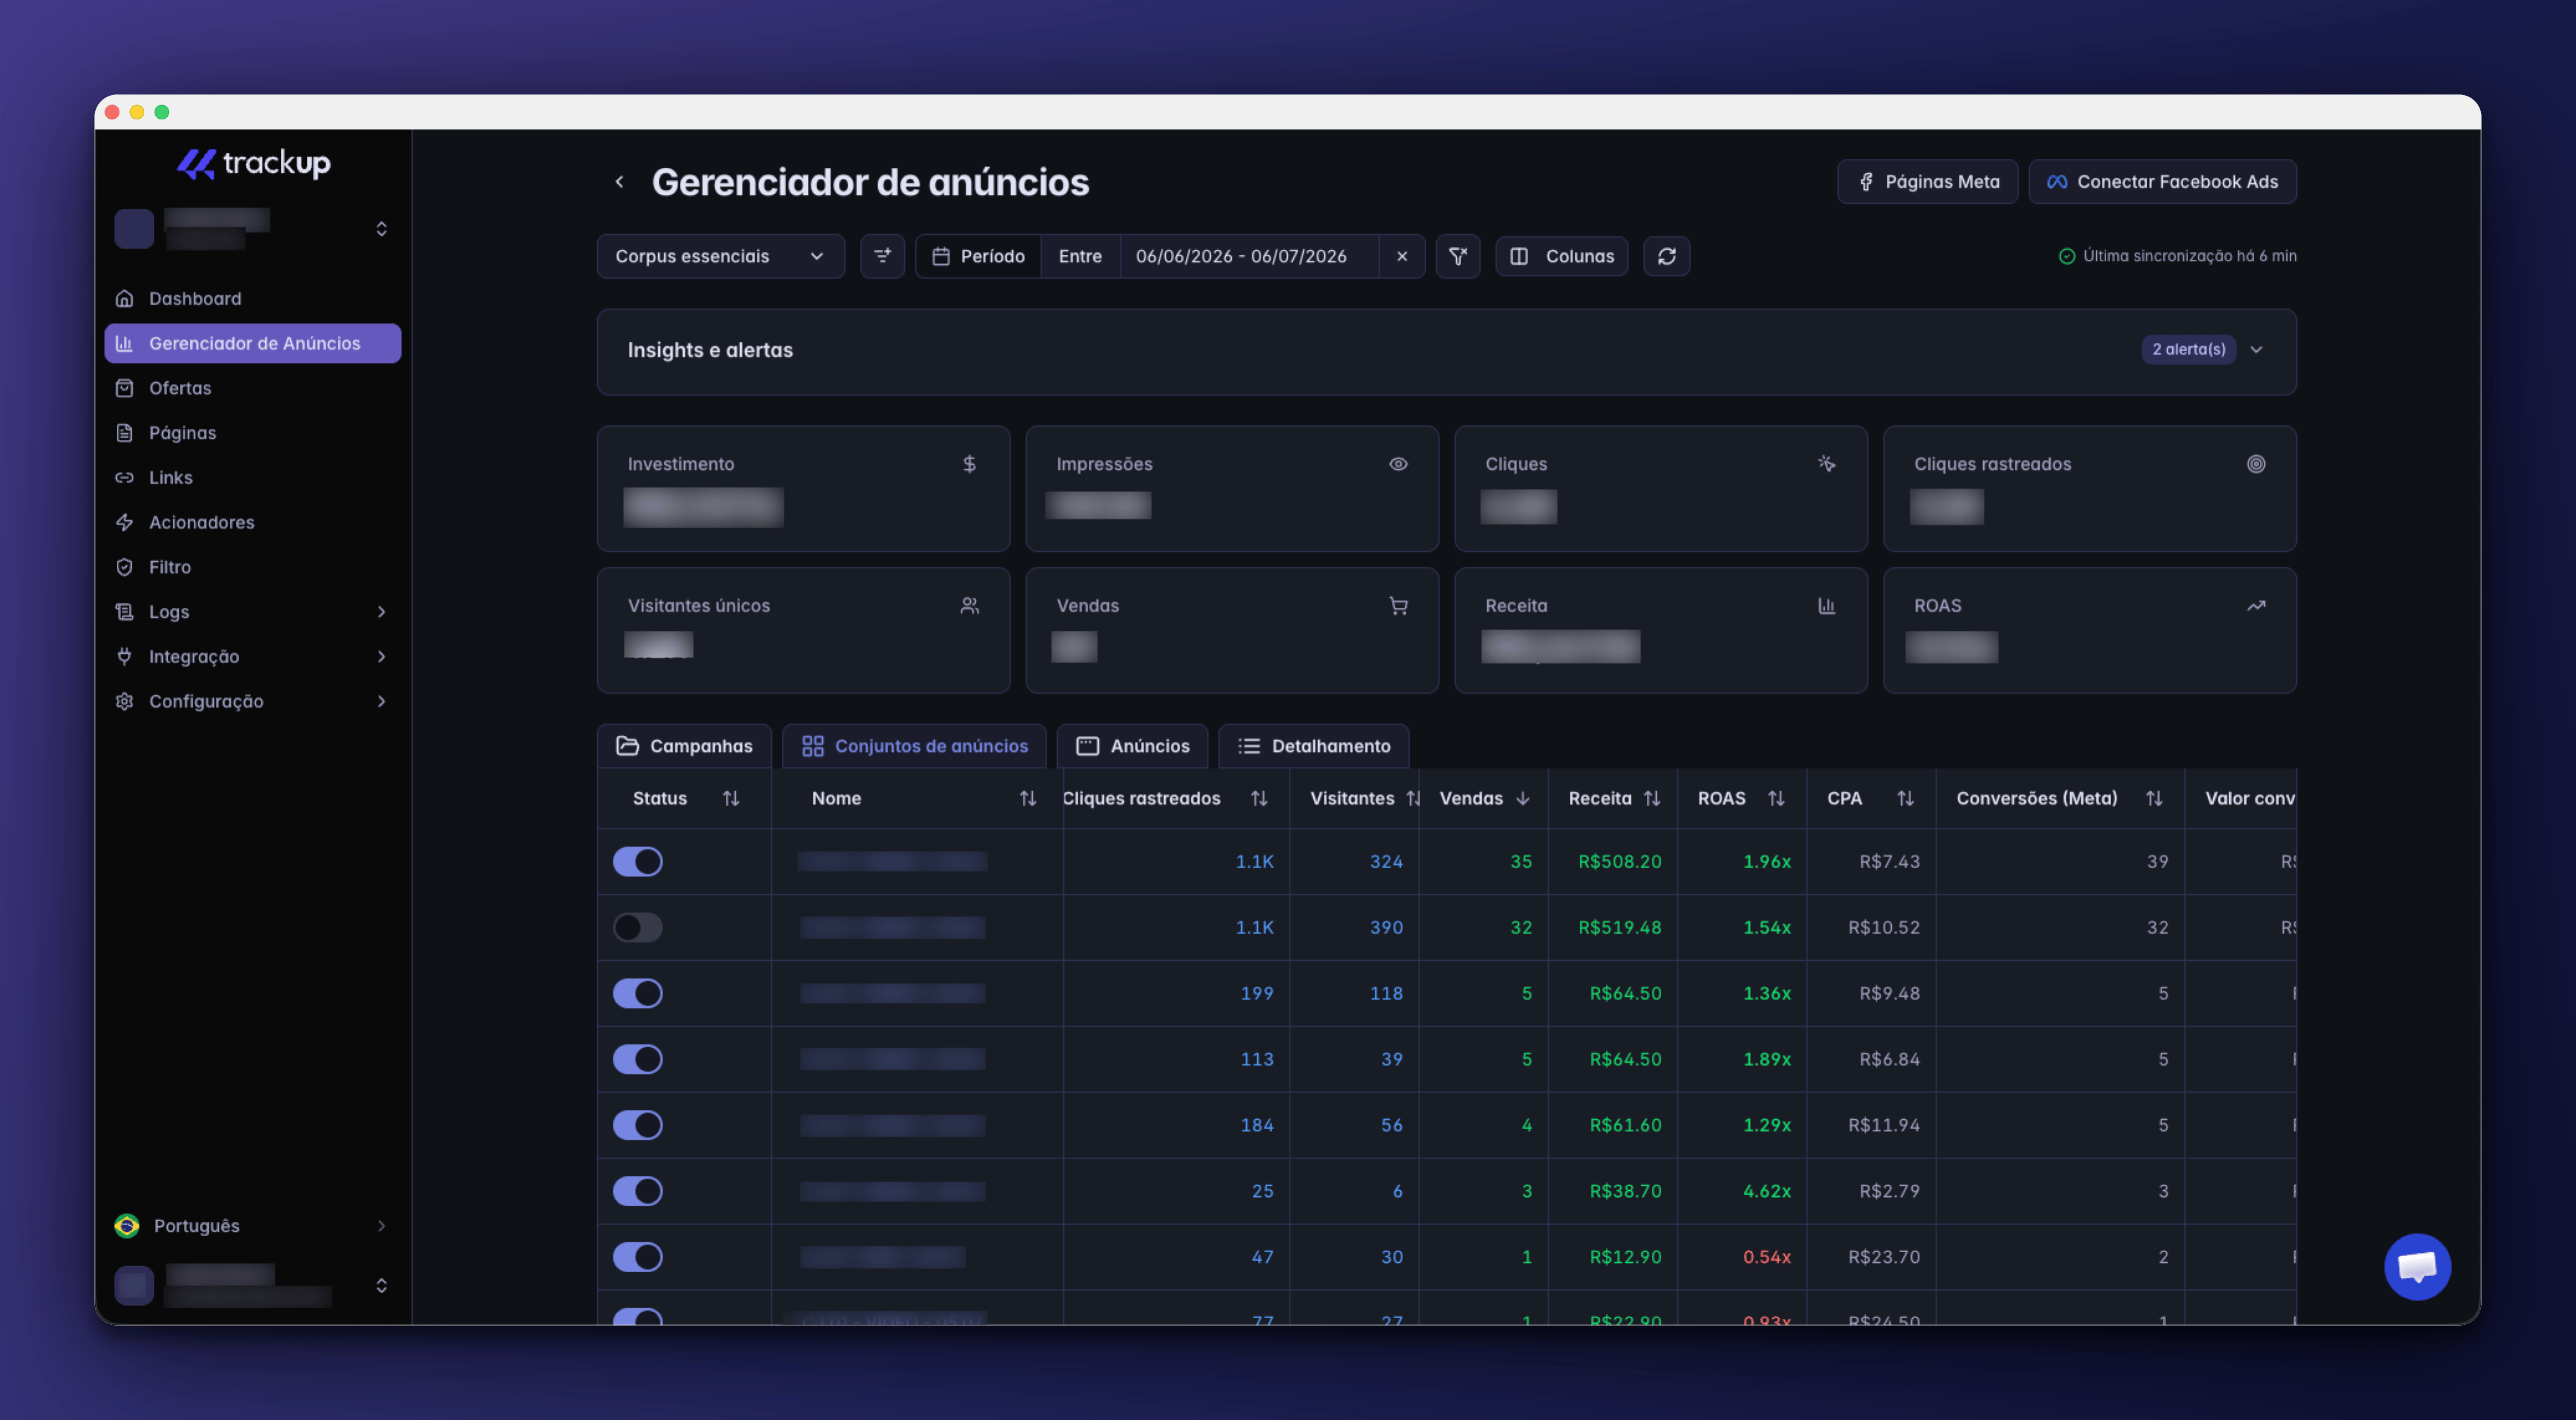
Task: Click the ROAS trend arrow icon
Action: click(x=2255, y=606)
